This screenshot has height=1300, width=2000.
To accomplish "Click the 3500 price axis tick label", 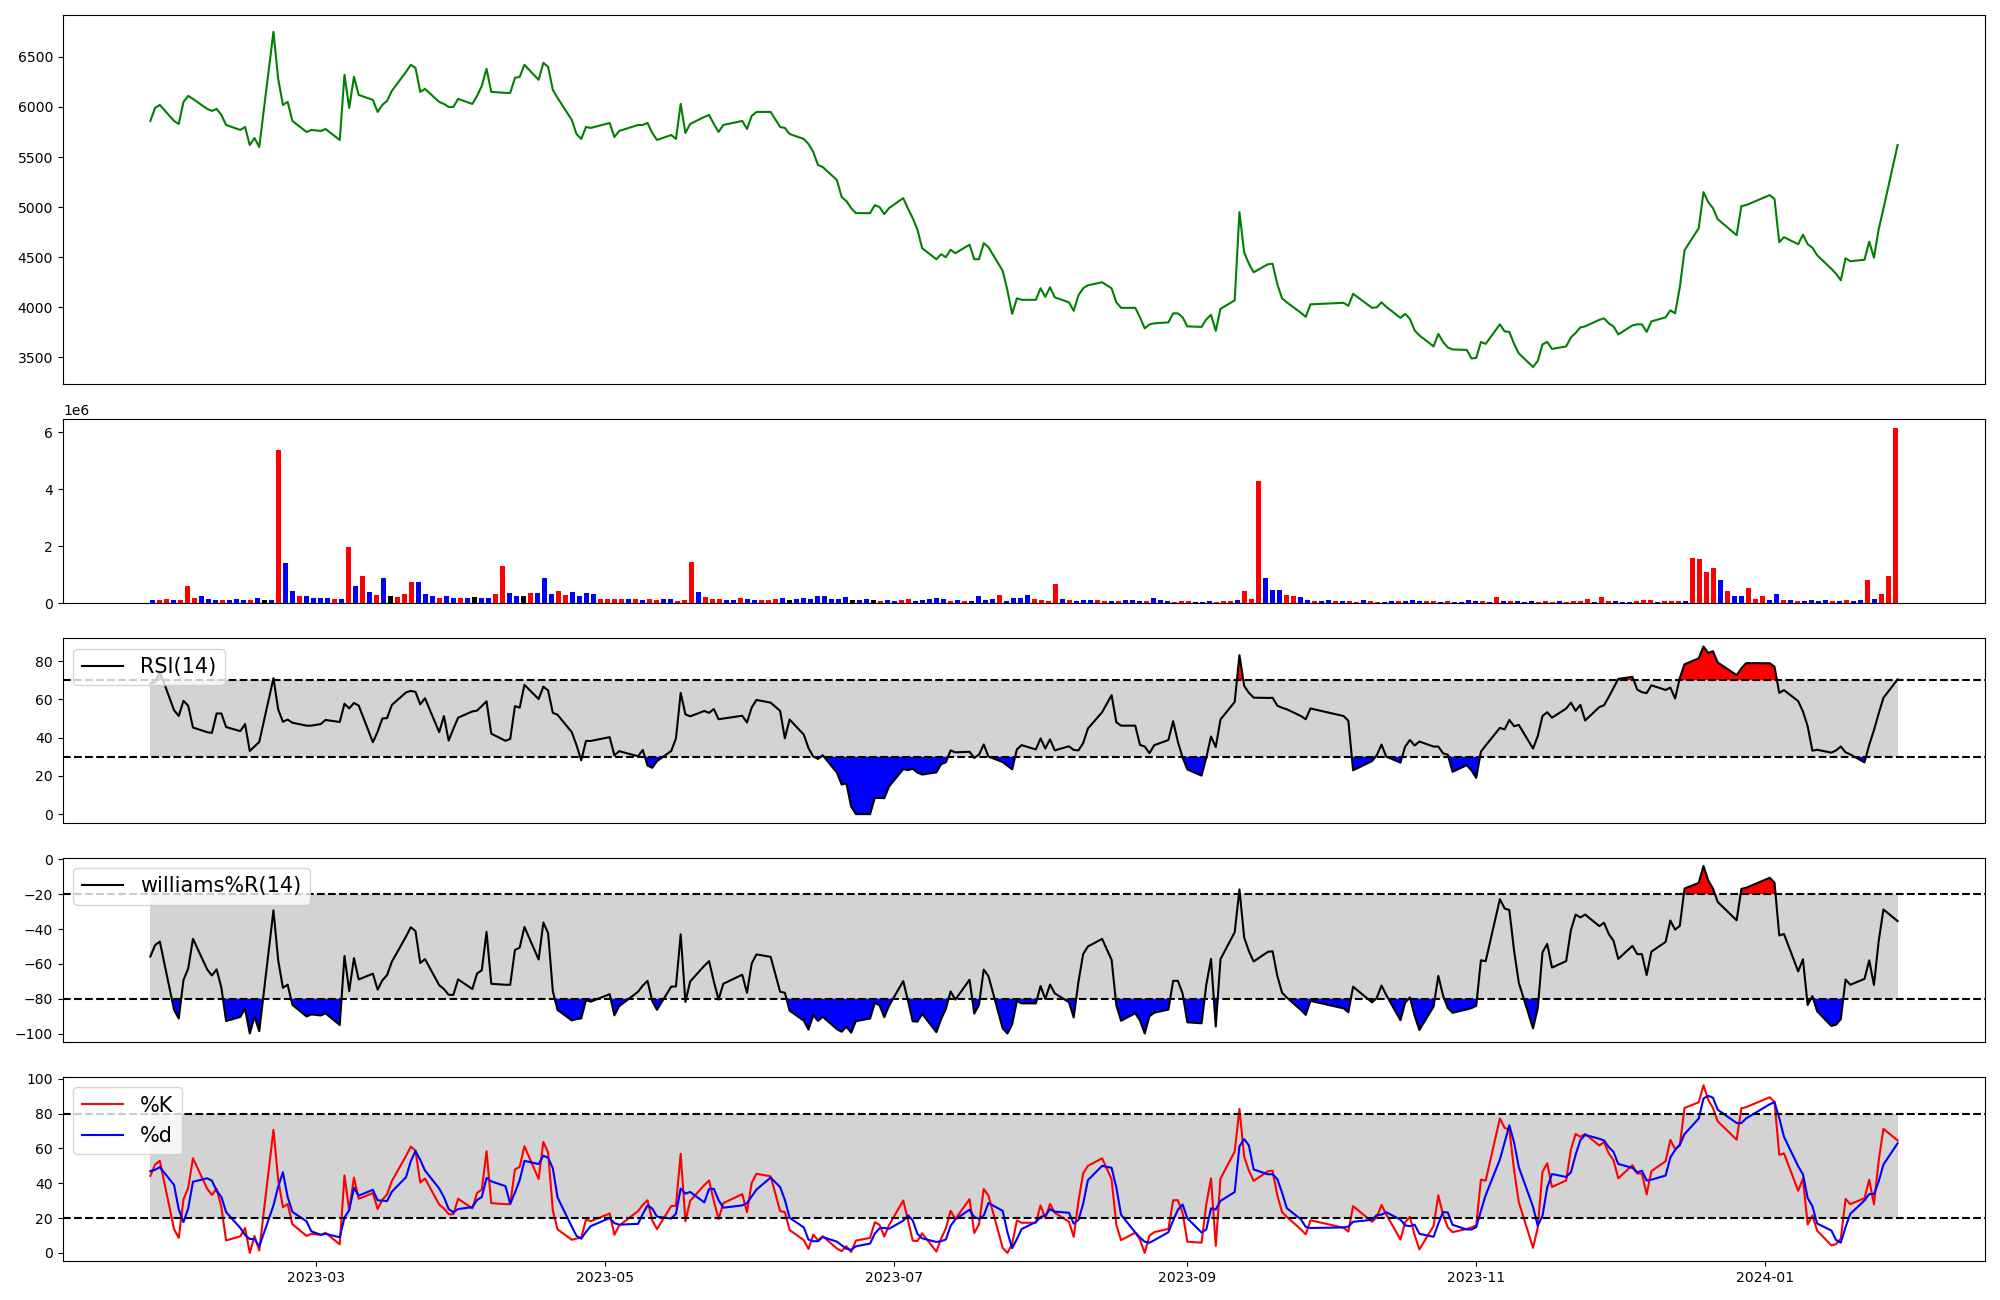I will [36, 358].
